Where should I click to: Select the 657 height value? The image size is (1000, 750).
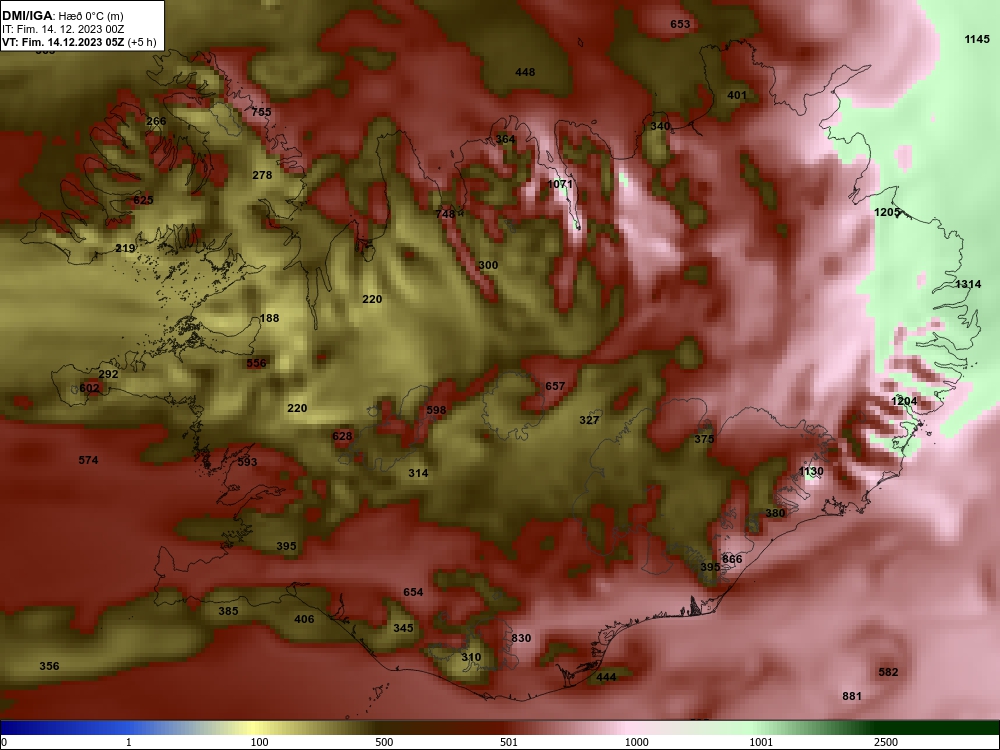click(555, 386)
